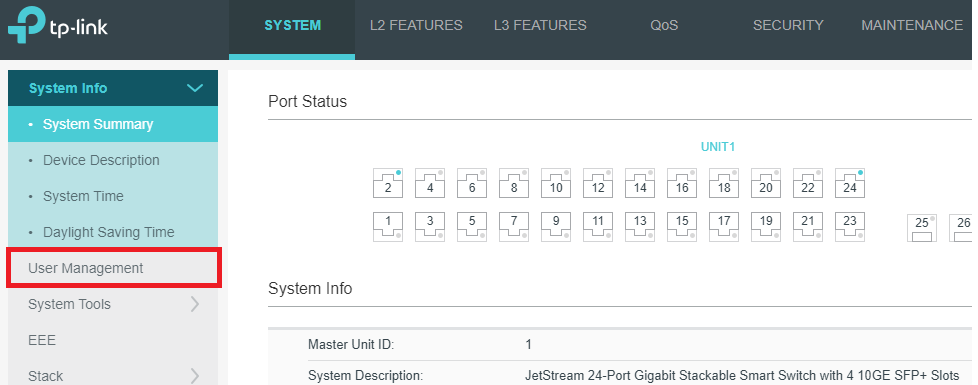The height and width of the screenshot is (385, 978).
Task: Expand the Stack chevron
Action: (195, 376)
